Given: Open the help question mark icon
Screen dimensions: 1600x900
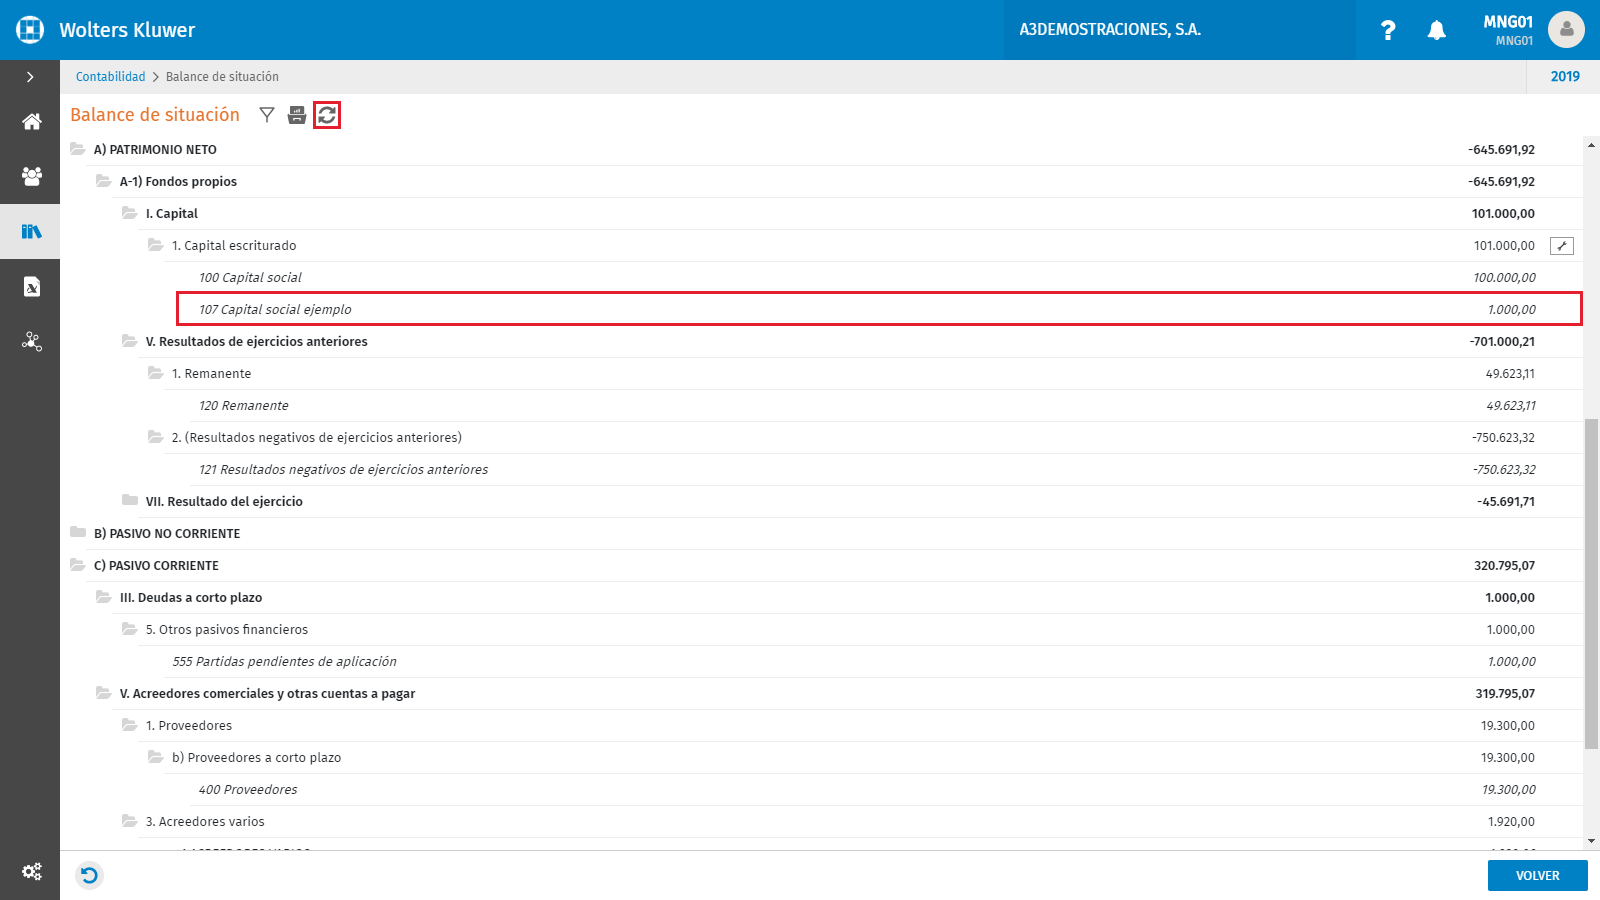Looking at the screenshot, I should click(1388, 30).
